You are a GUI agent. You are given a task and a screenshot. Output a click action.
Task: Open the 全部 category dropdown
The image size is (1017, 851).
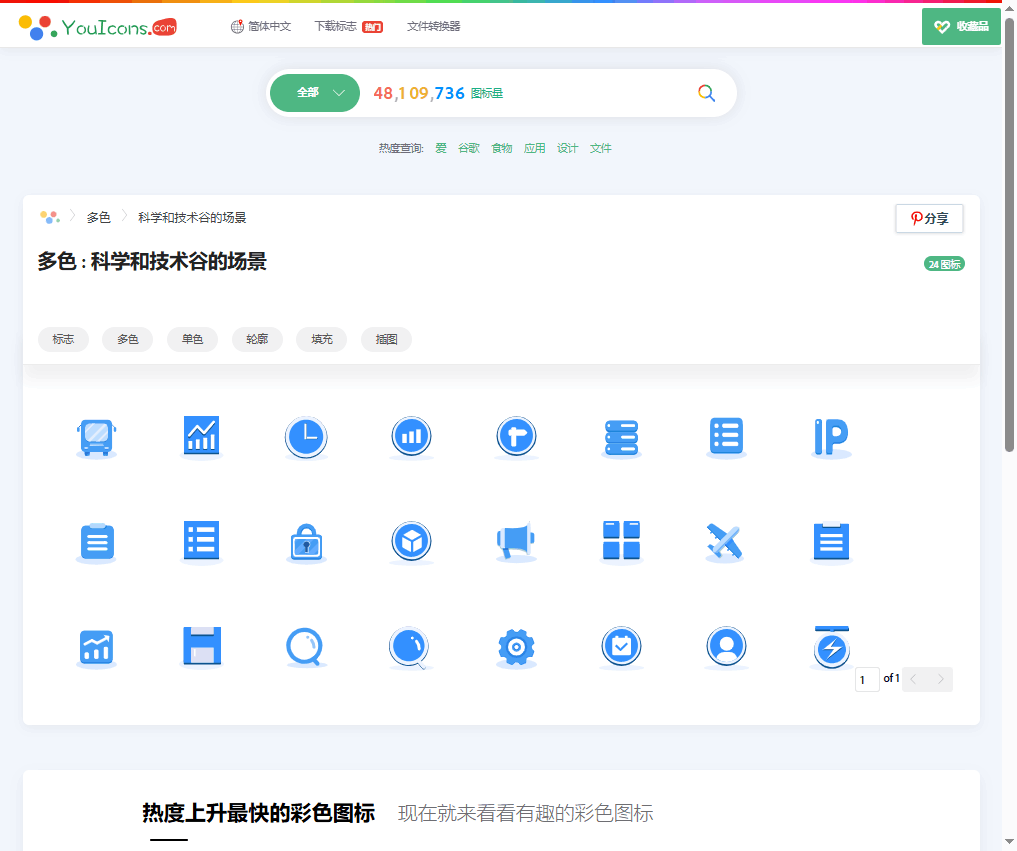314,92
